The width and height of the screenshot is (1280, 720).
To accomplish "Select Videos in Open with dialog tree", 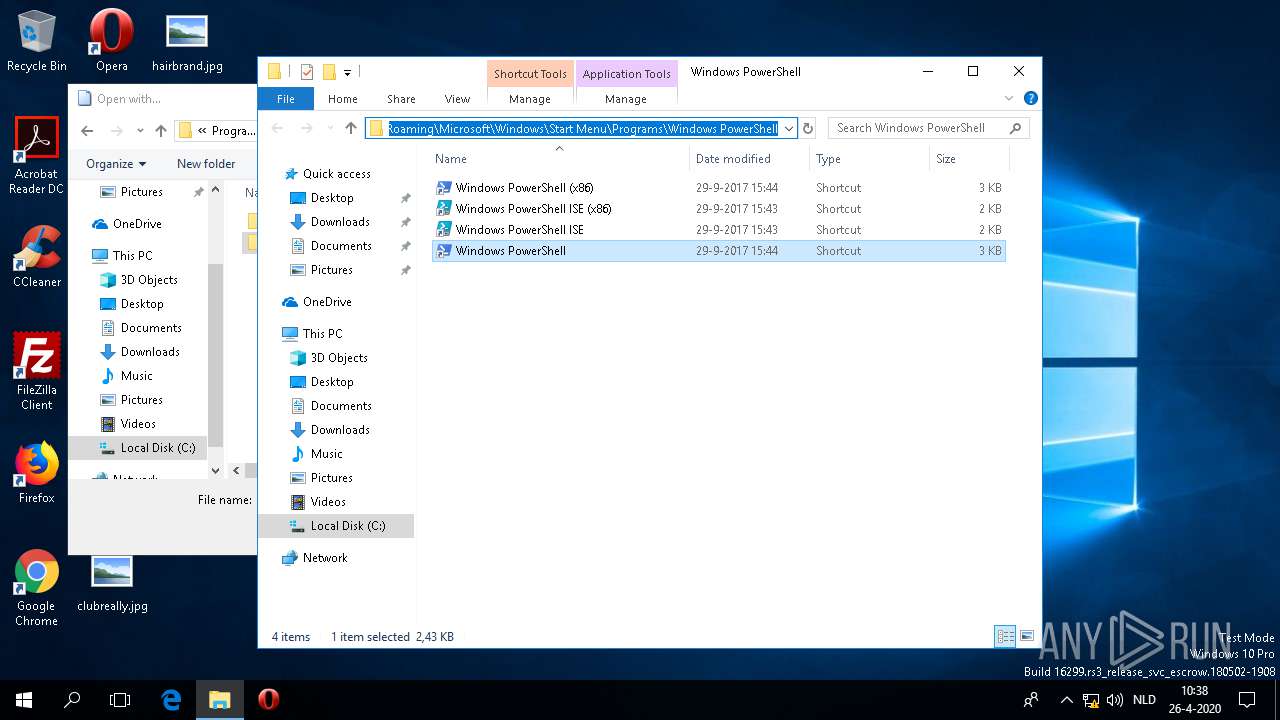I will tap(138, 424).
